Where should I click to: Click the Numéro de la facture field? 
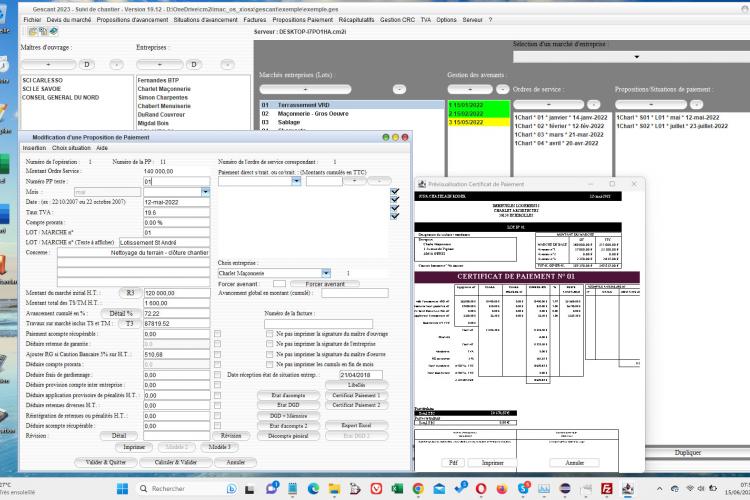tap(318, 324)
